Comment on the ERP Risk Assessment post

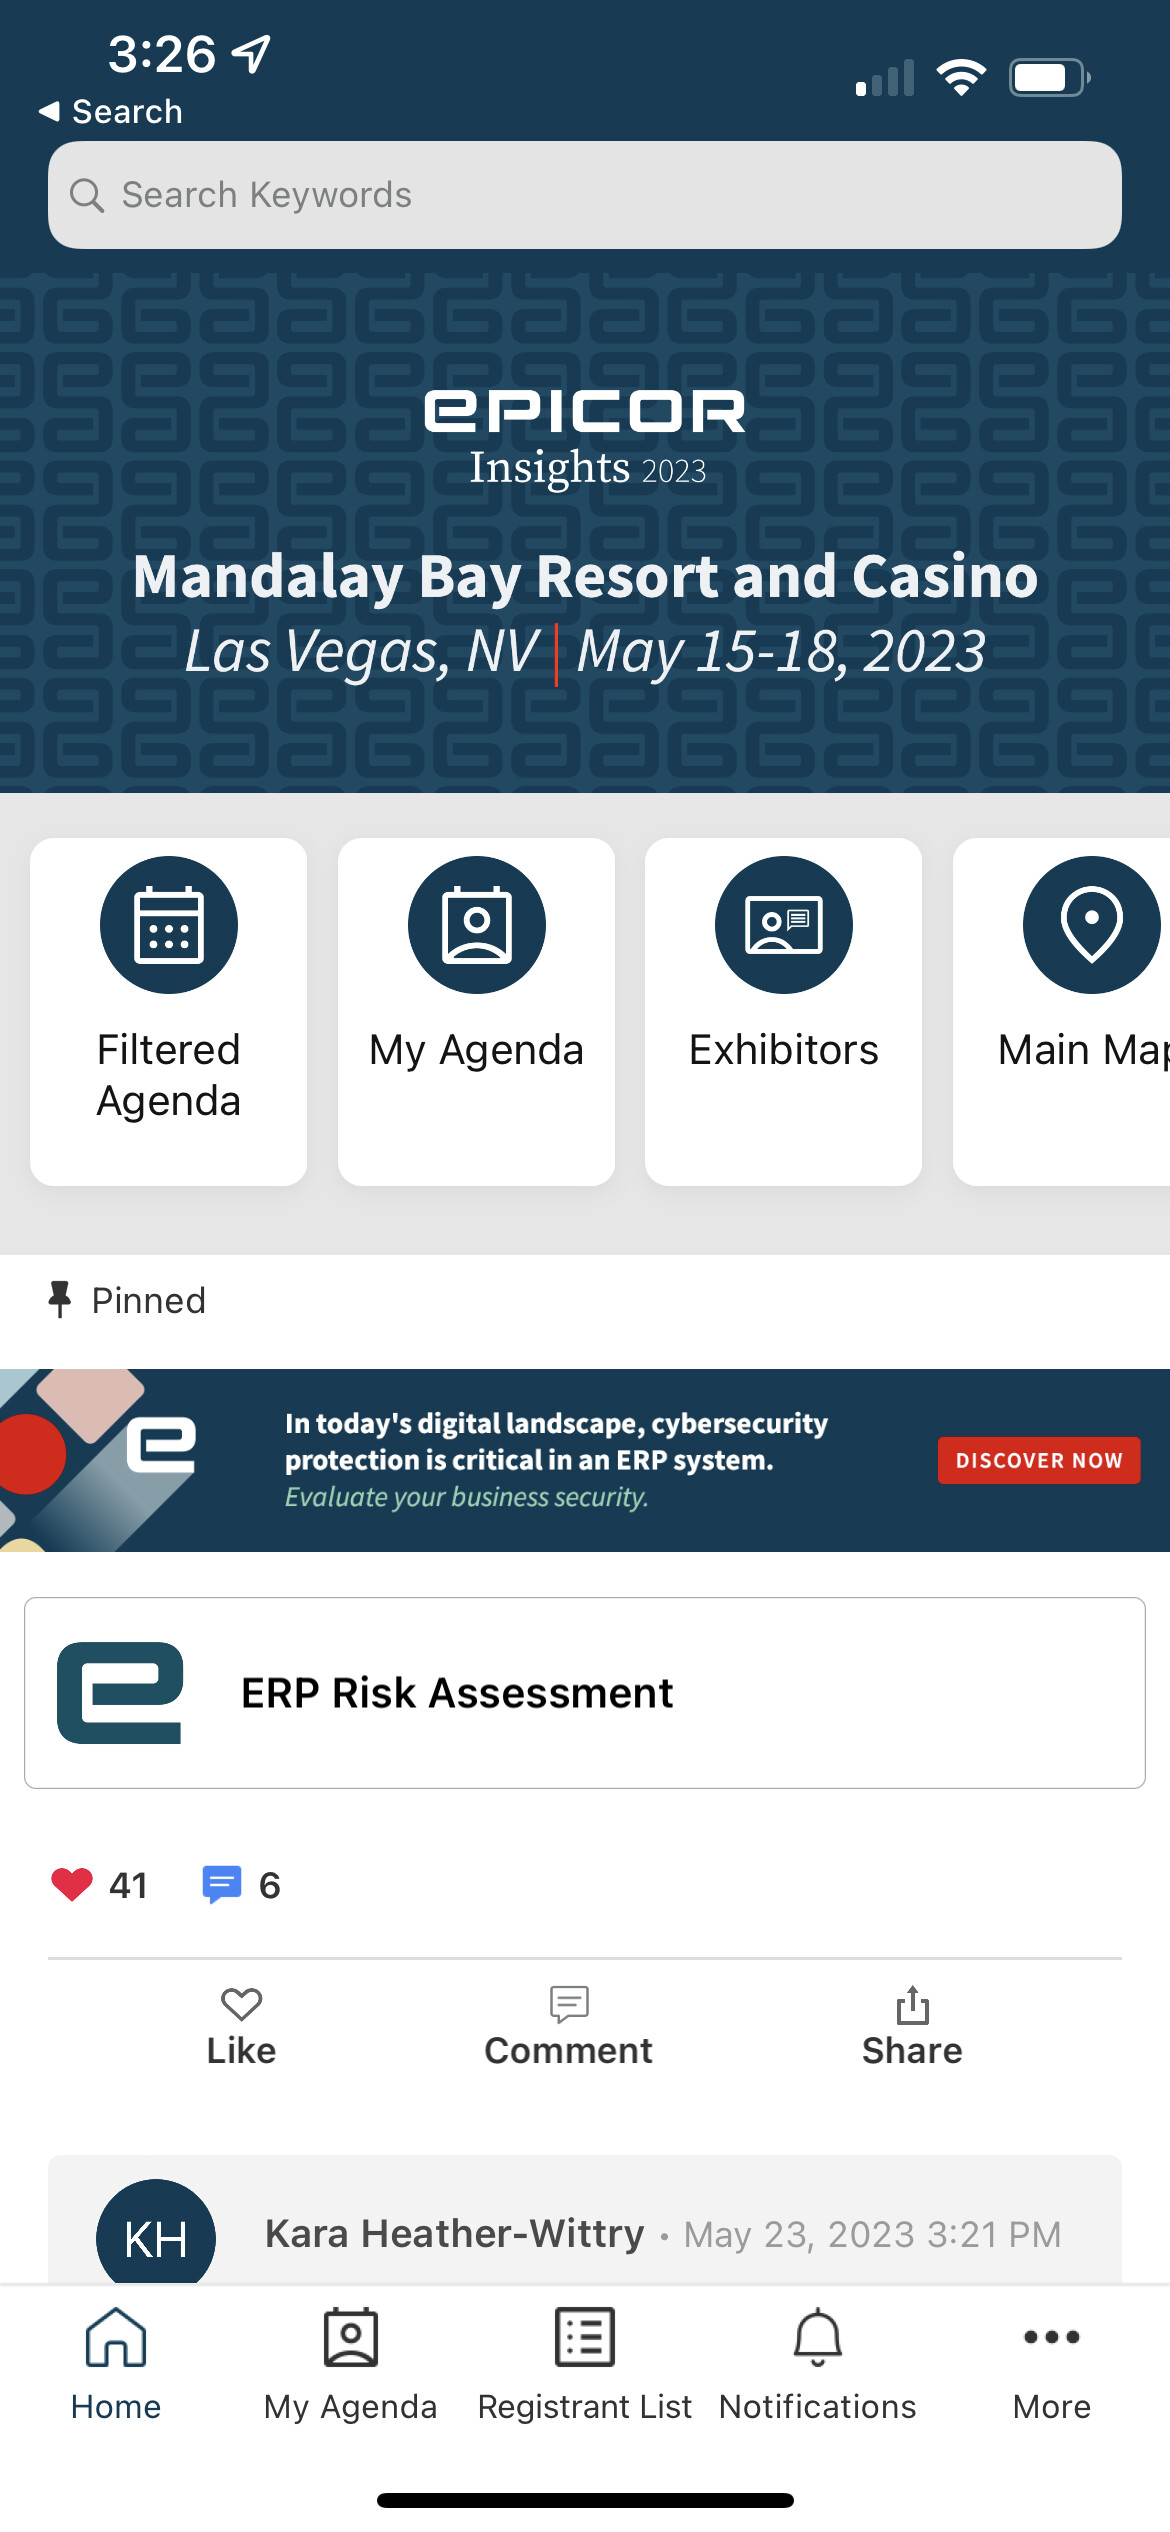click(x=569, y=2027)
